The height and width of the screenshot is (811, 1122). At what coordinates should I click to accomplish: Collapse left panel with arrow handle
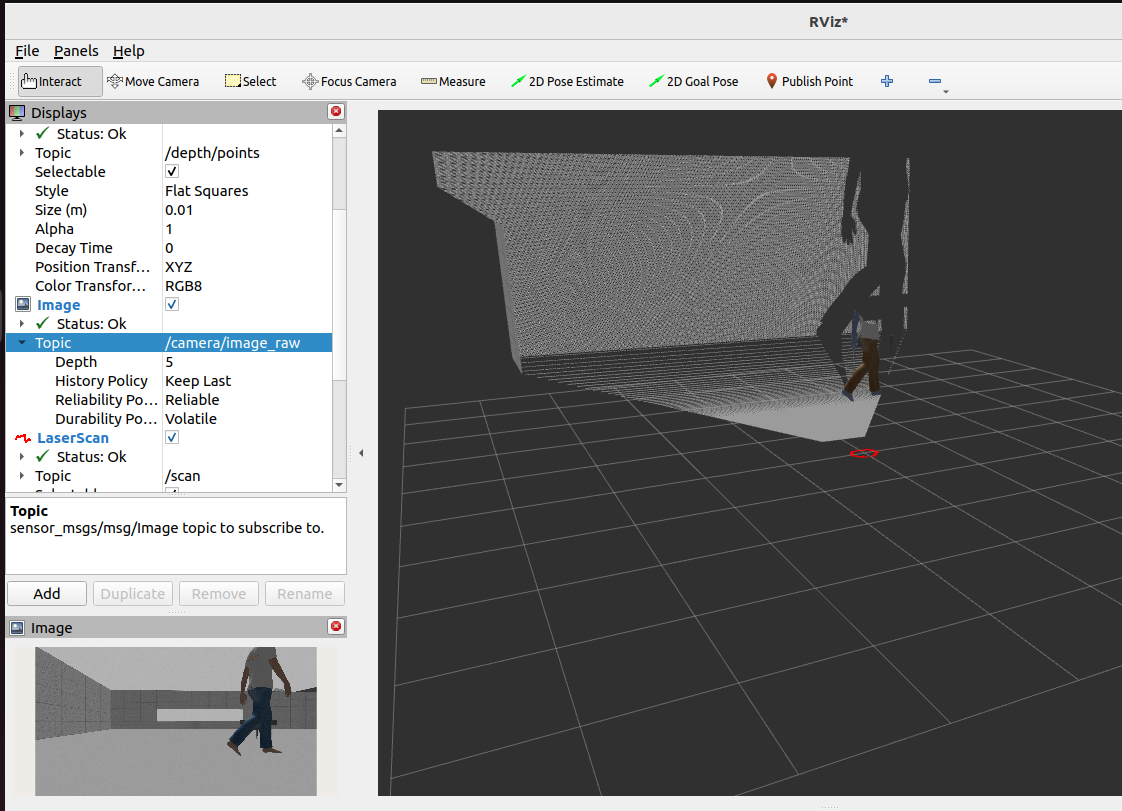[x=361, y=453]
